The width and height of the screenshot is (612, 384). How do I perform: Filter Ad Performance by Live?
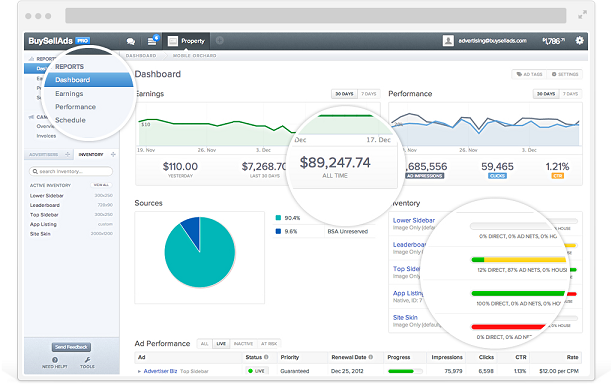click(x=221, y=344)
